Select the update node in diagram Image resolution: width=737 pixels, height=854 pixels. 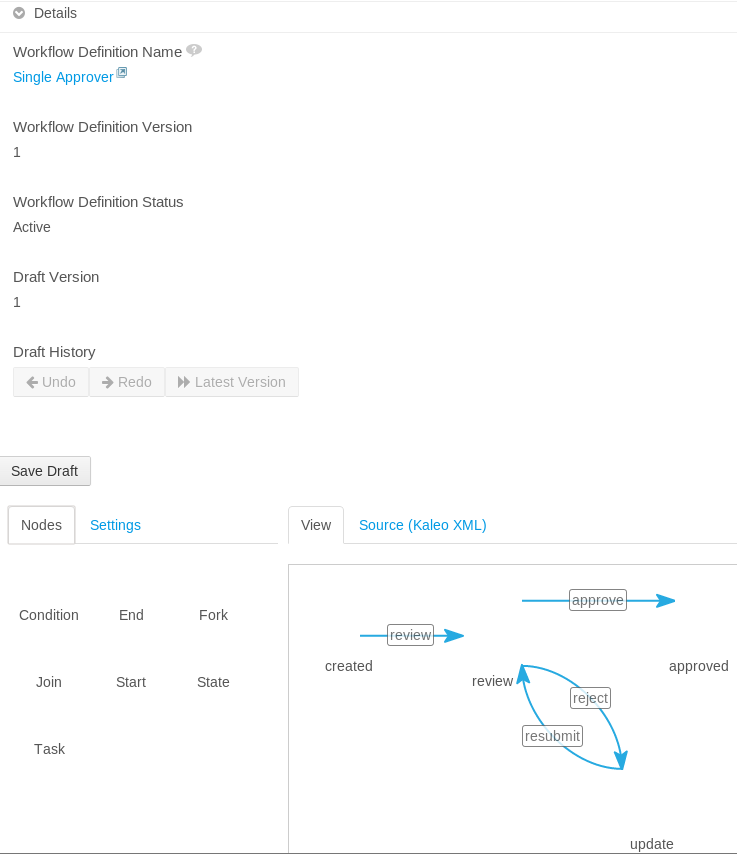pos(651,844)
